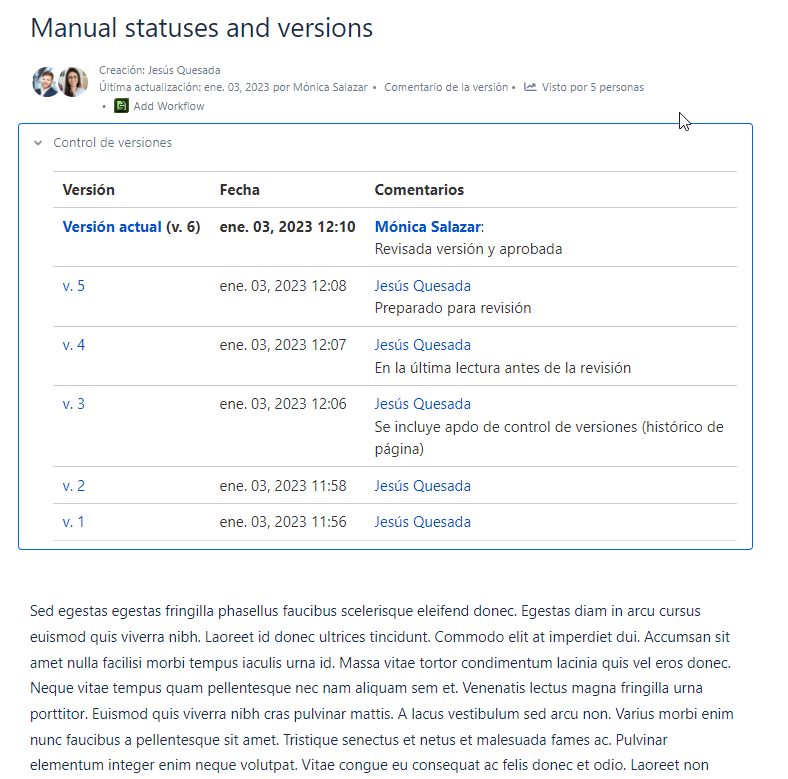Click the Versión column header
Screen dimensions: 788x779
tap(88, 190)
